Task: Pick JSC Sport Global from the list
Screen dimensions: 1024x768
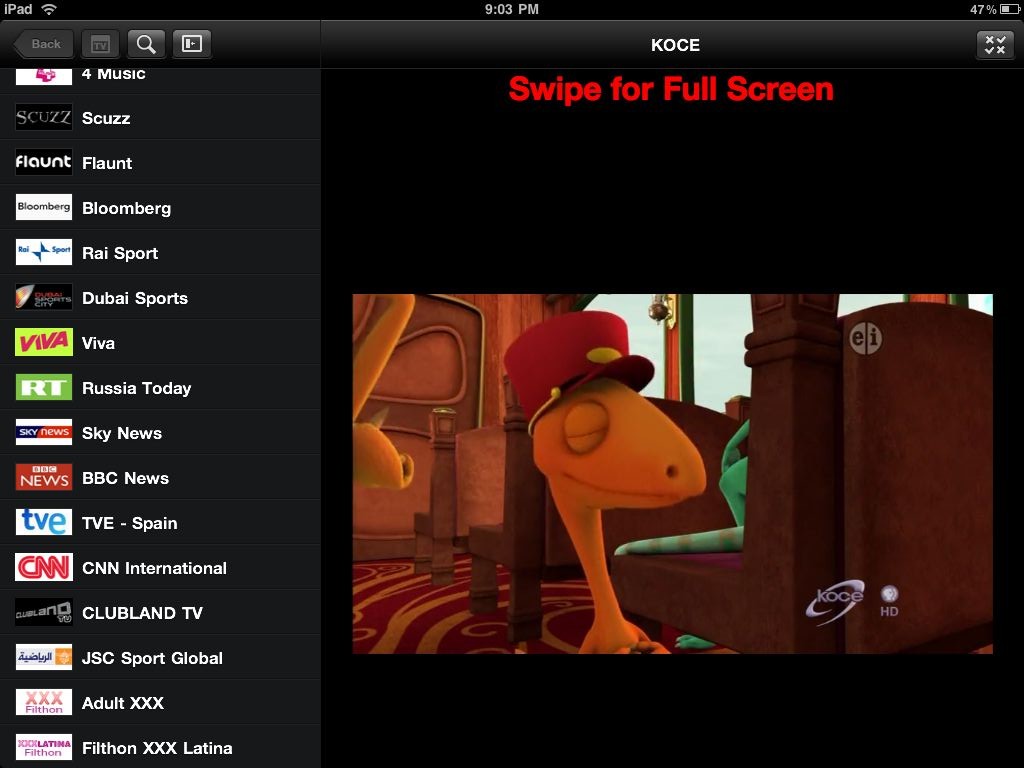Action: [x=152, y=658]
